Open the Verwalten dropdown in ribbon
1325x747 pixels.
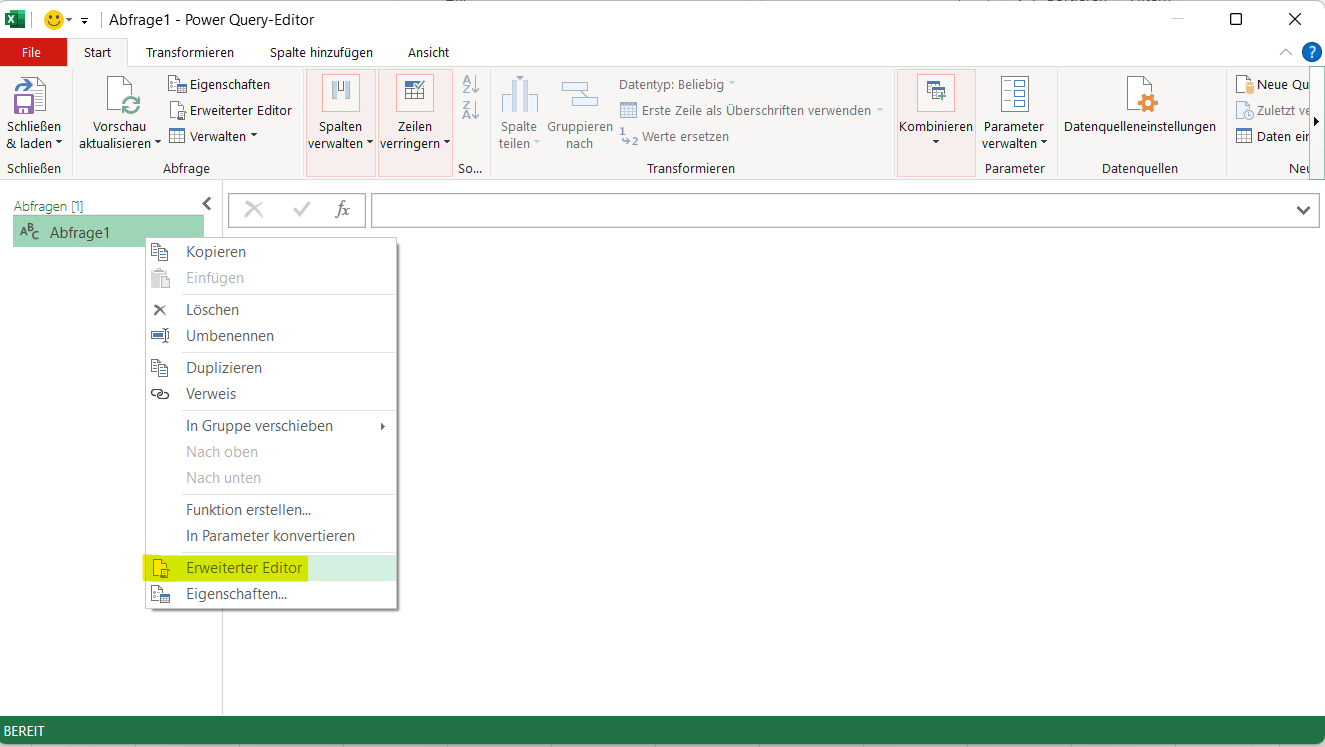click(x=212, y=136)
